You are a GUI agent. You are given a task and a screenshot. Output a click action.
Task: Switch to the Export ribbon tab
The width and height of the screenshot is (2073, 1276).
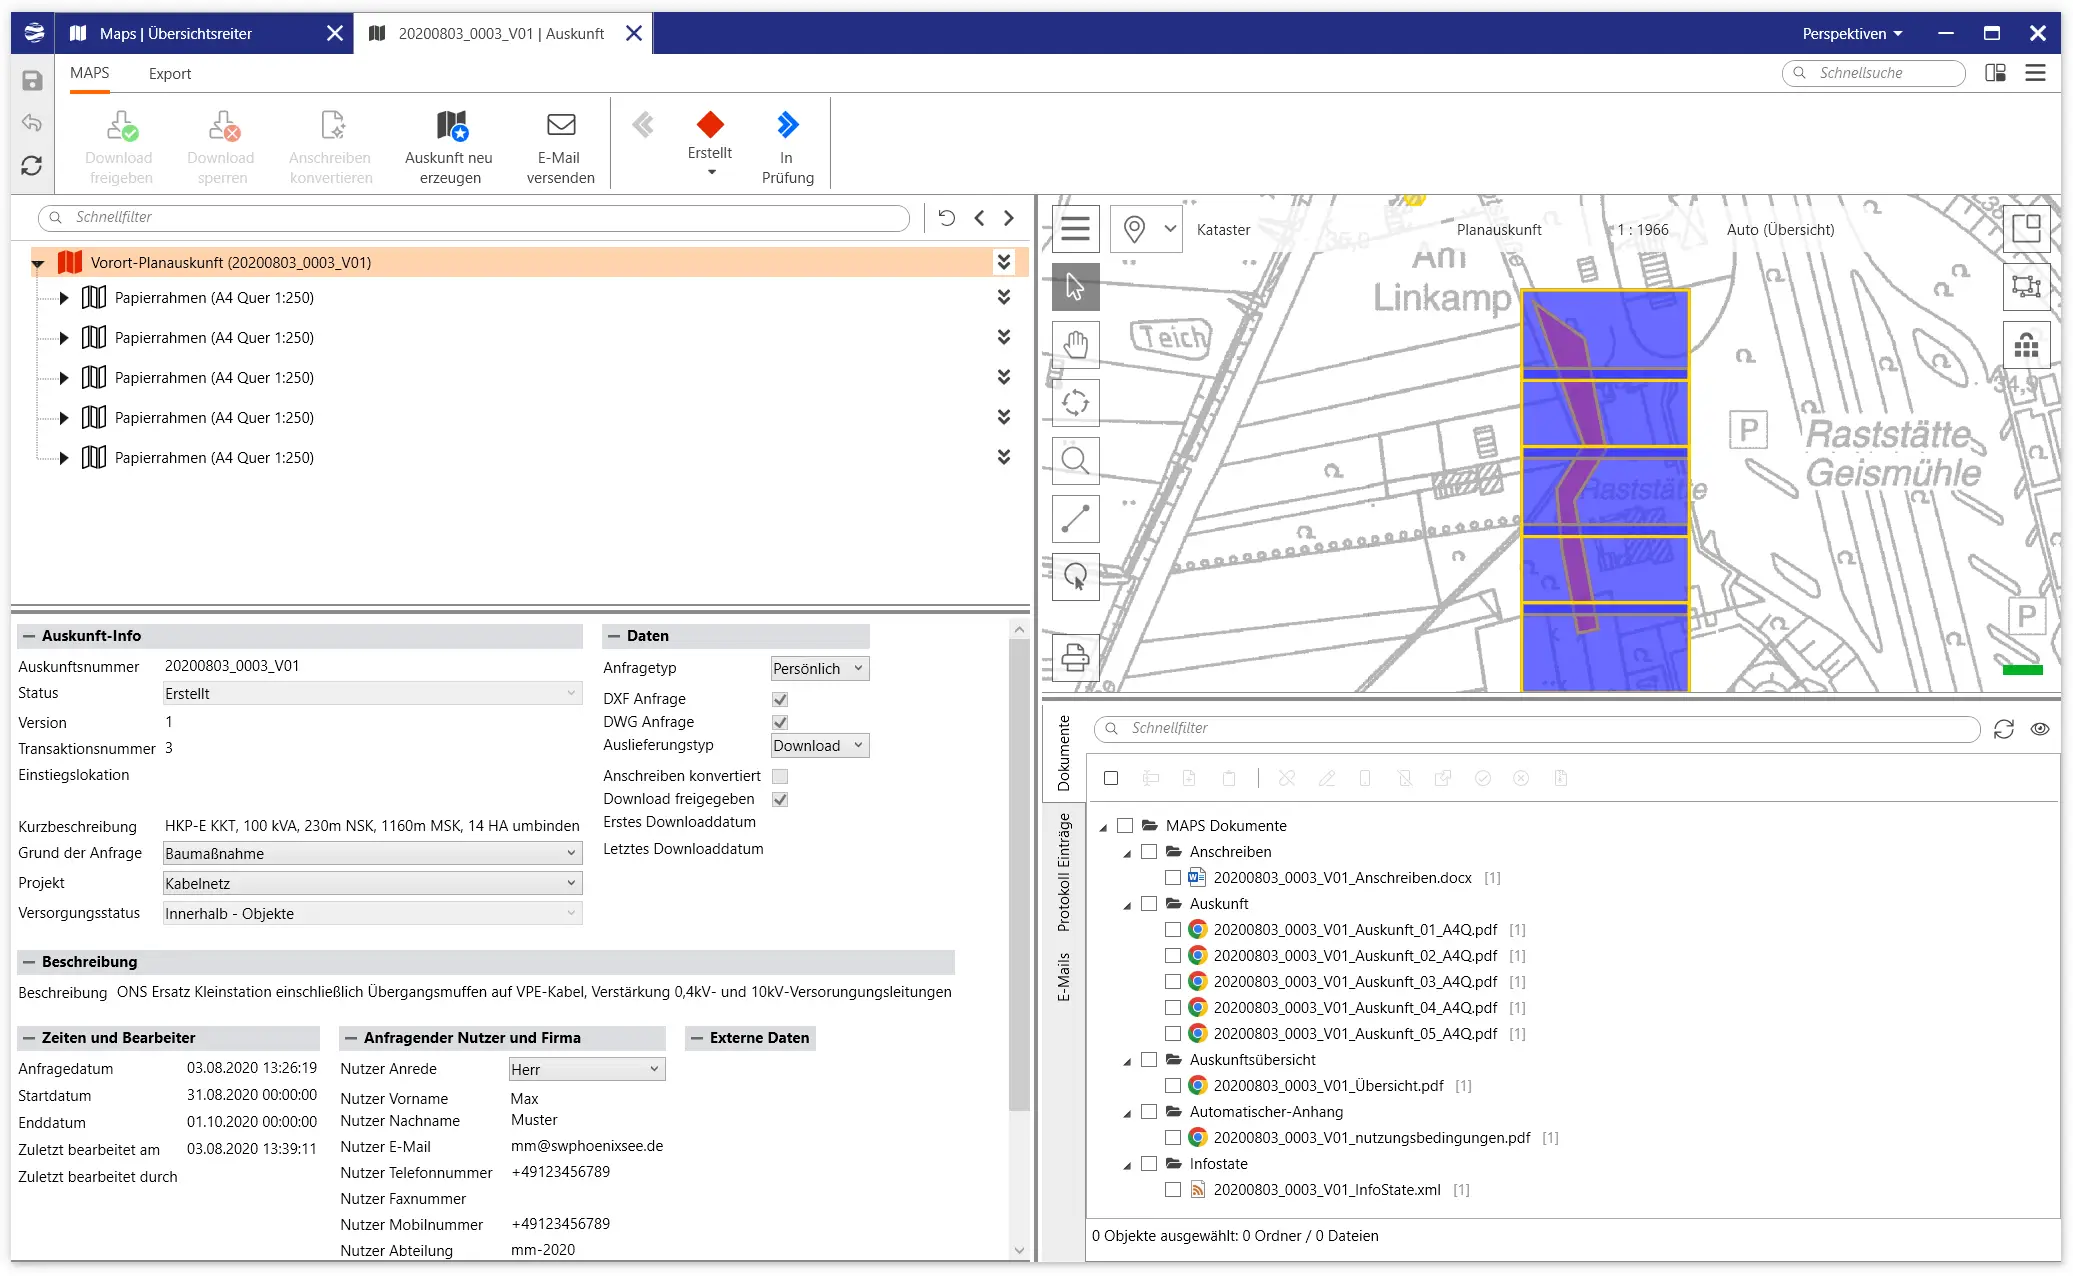click(169, 74)
